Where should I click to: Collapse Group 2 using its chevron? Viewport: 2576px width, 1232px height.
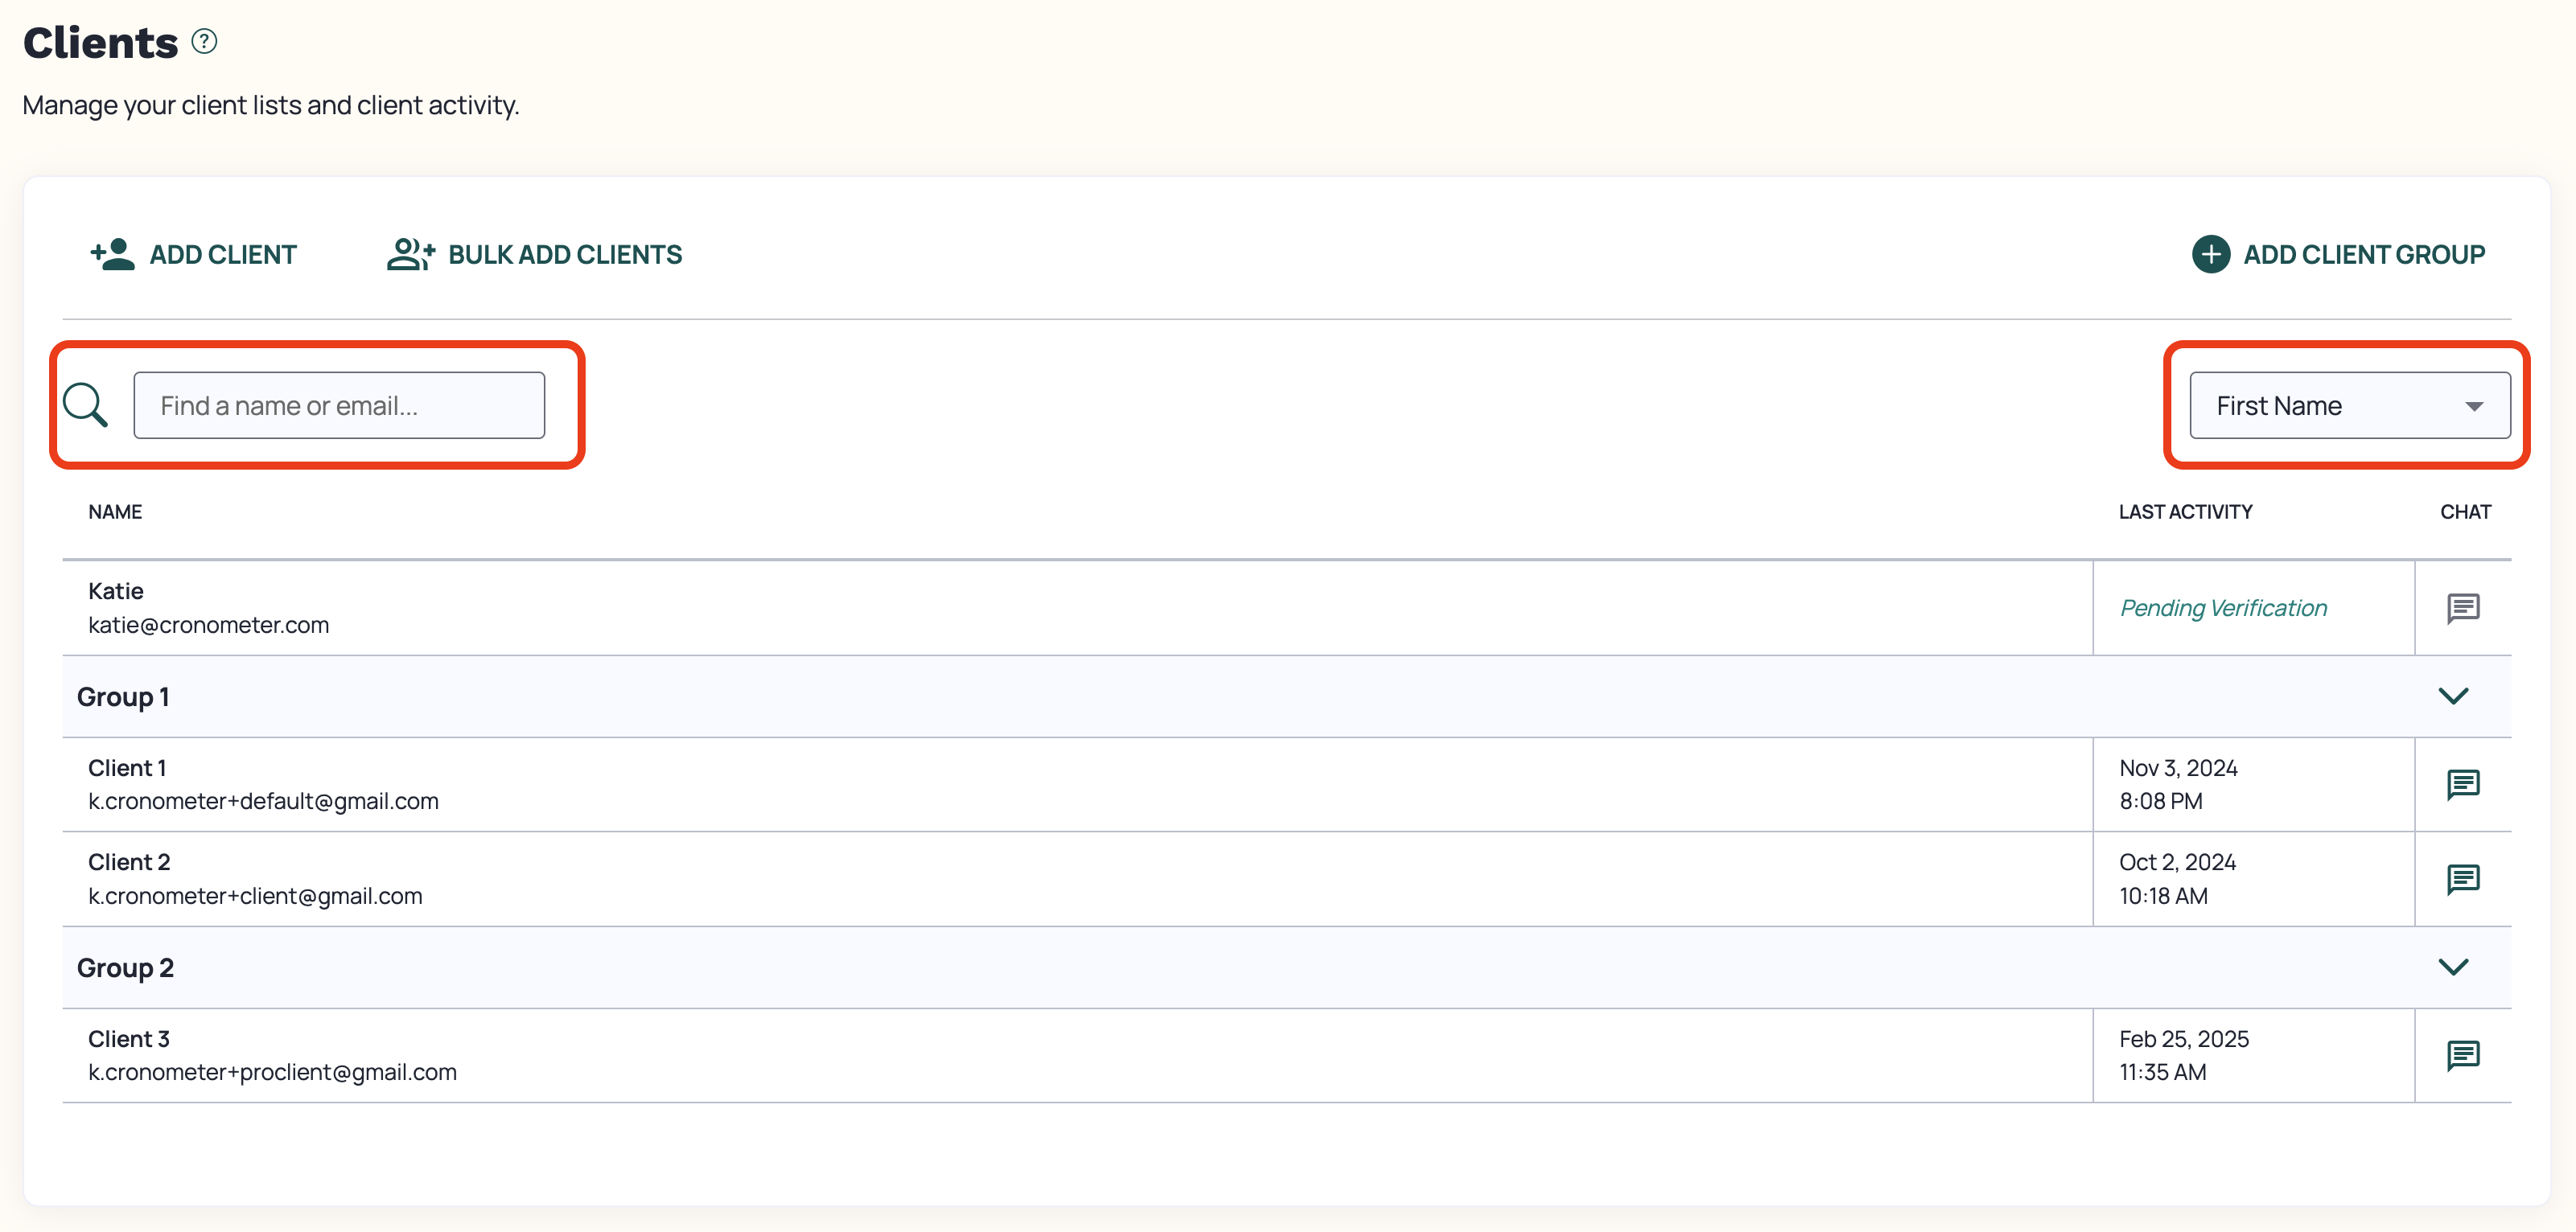pyautogui.click(x=2454, y=967)
